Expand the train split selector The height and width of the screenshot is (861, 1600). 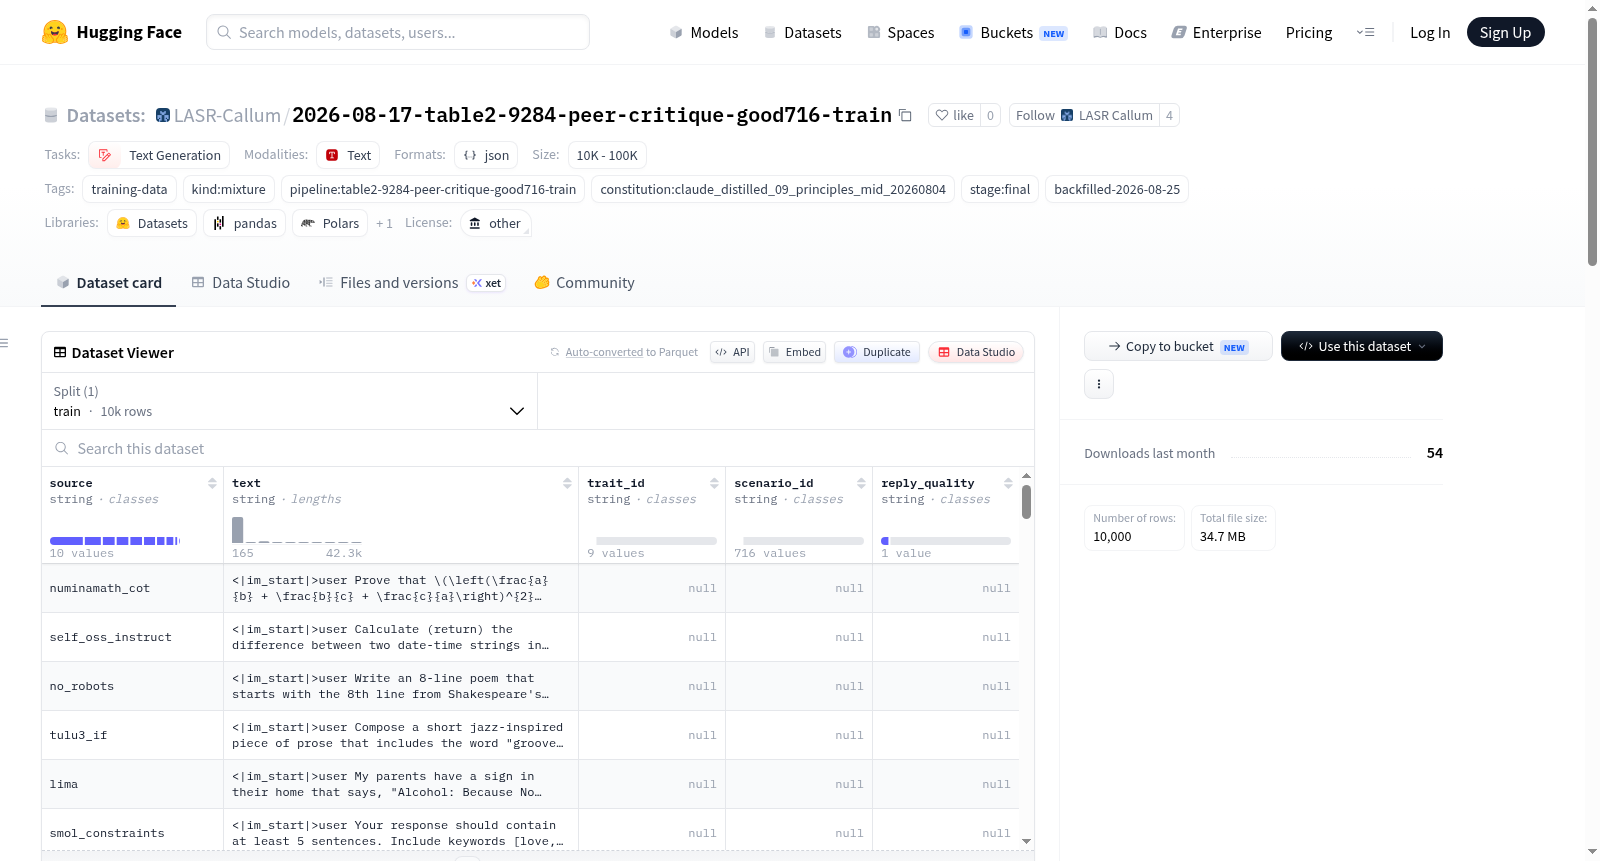[290, 401]
